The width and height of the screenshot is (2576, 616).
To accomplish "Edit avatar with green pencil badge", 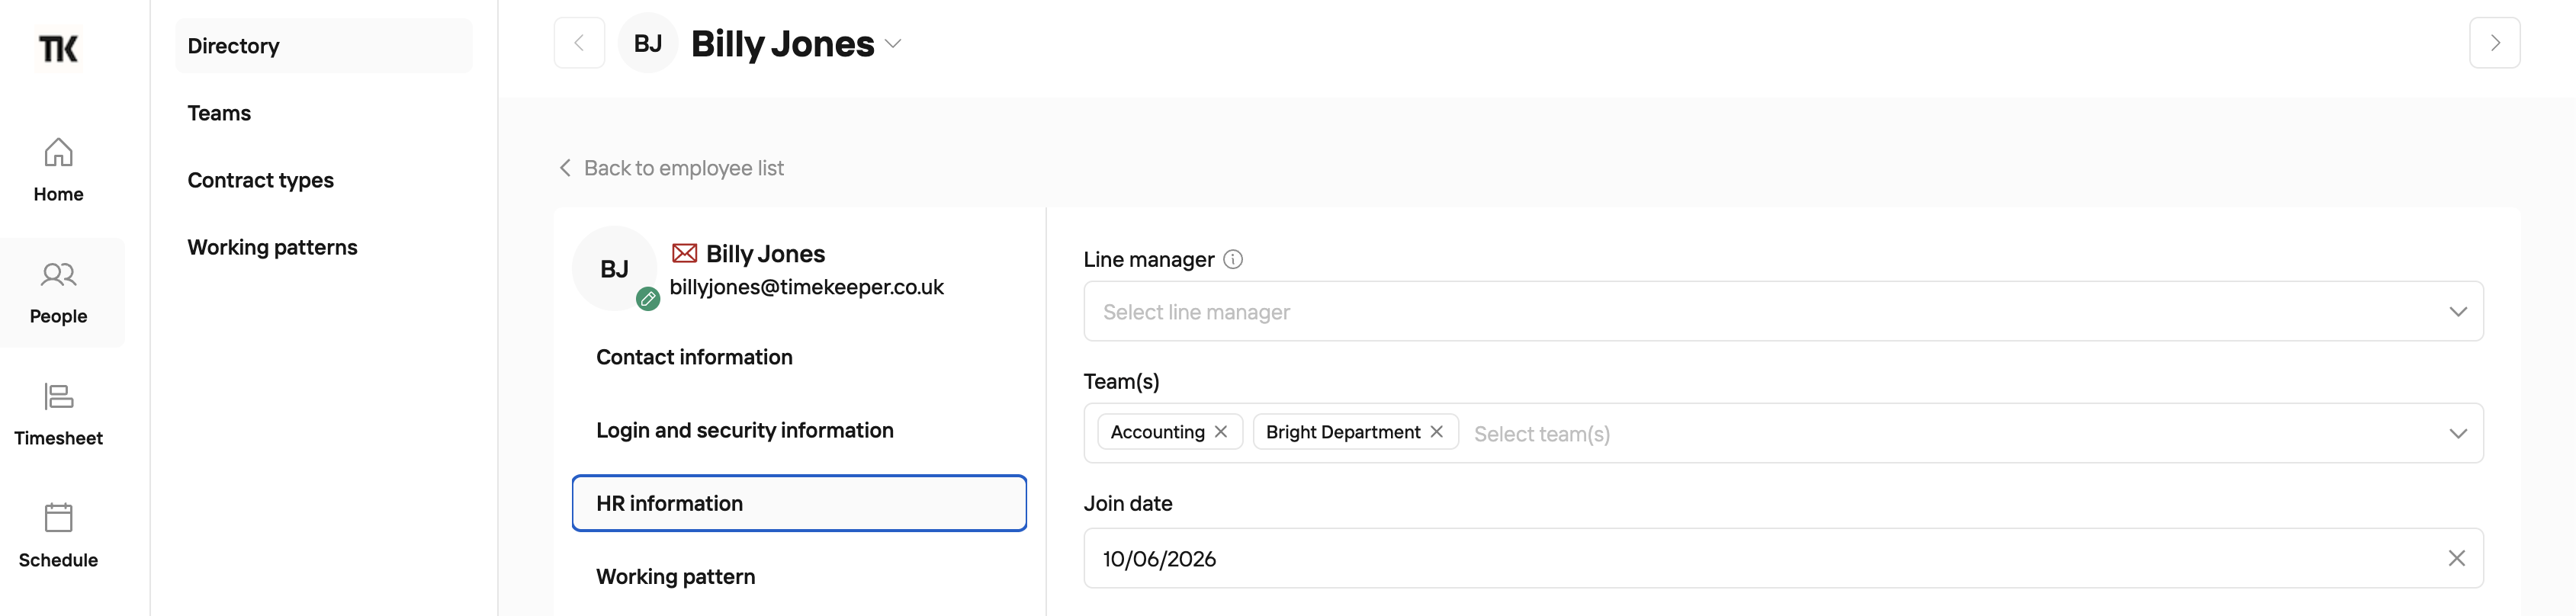I will coord(648,298).
